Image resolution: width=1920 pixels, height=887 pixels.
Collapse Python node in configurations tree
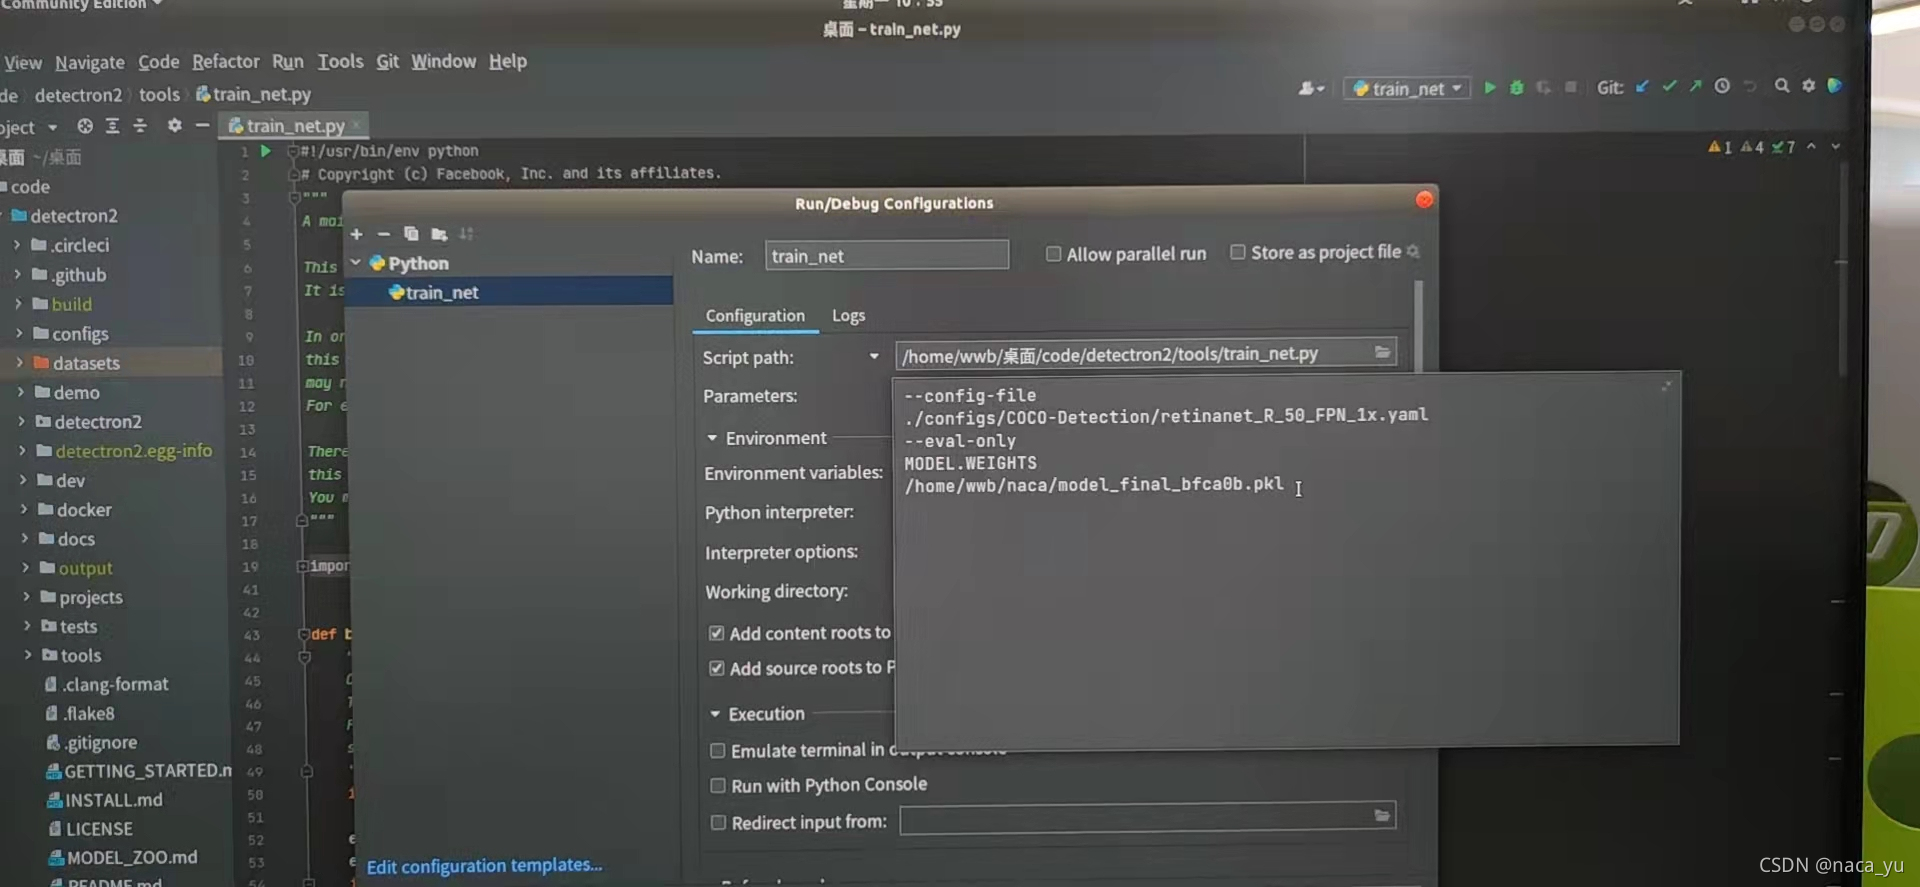[x=355, y=263]
